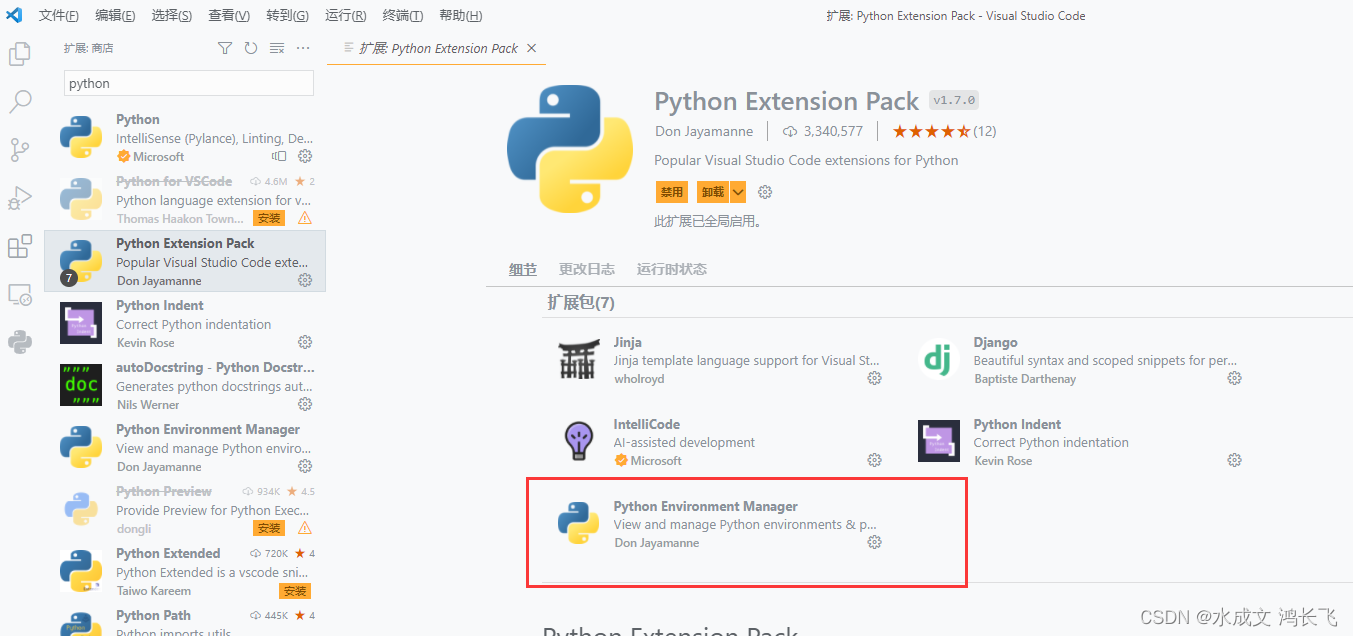
Task: Open manage gear for Jinja in pack
Action: pyautogui.click(x=874, y=378)
